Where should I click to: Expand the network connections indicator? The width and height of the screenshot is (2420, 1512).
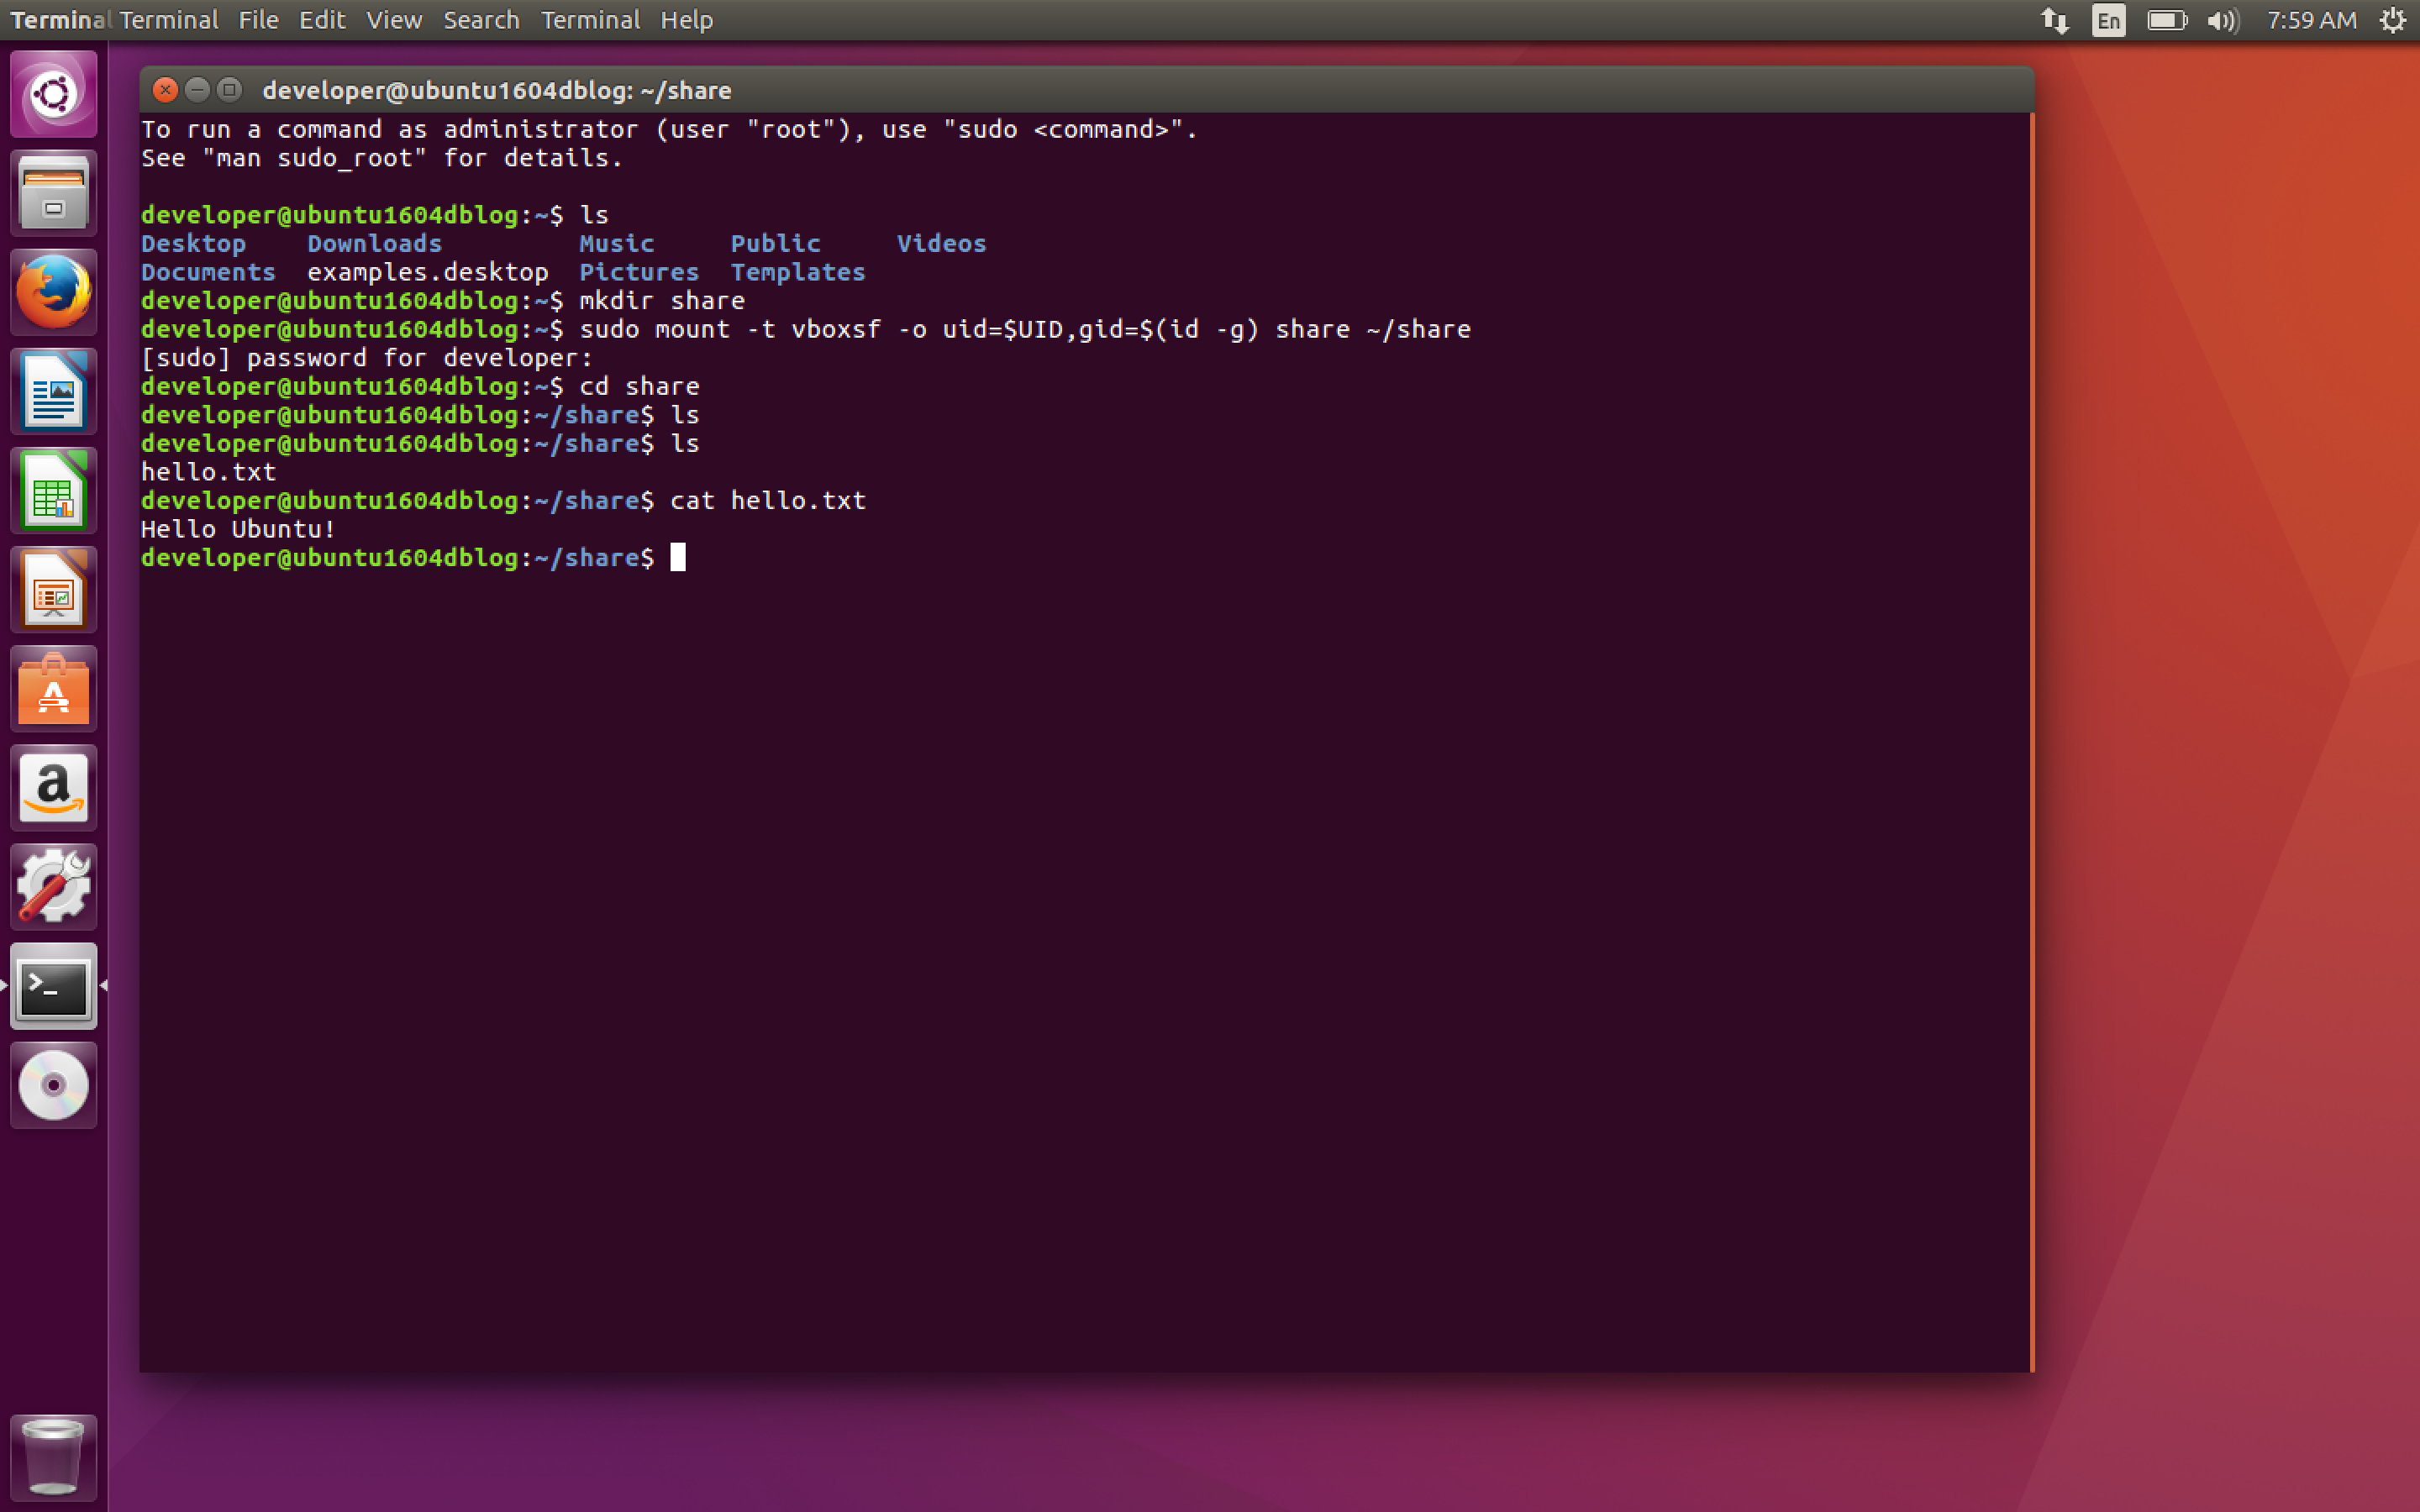click(2054, 20)
